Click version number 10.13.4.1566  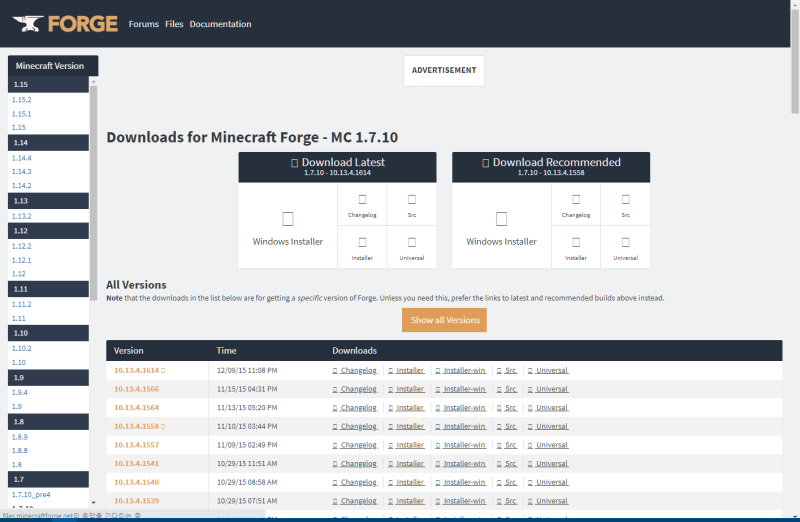[x=136, y=389]
